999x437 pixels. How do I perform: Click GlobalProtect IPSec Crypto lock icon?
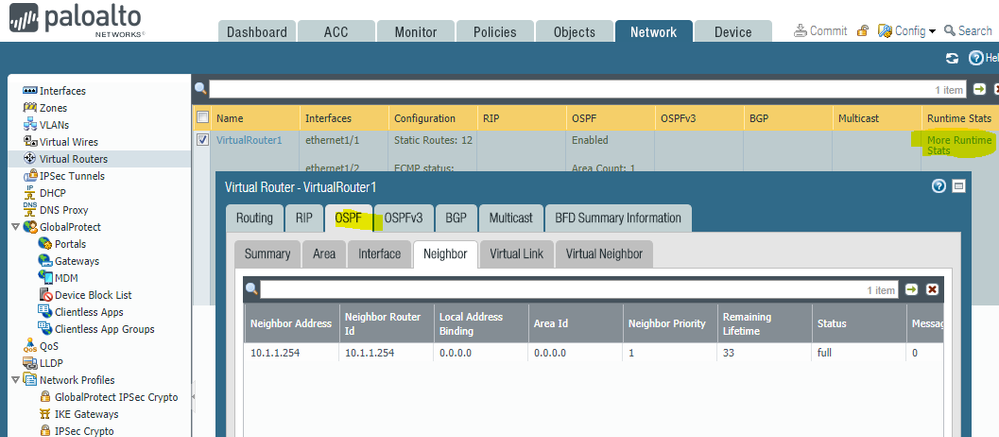point(45,397)
